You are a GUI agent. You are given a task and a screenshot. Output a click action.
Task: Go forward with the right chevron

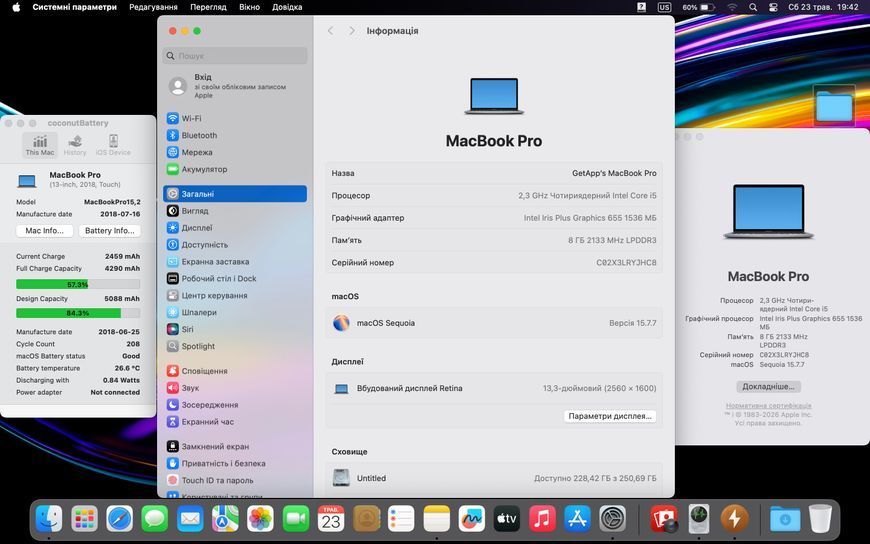click(352, 31)
